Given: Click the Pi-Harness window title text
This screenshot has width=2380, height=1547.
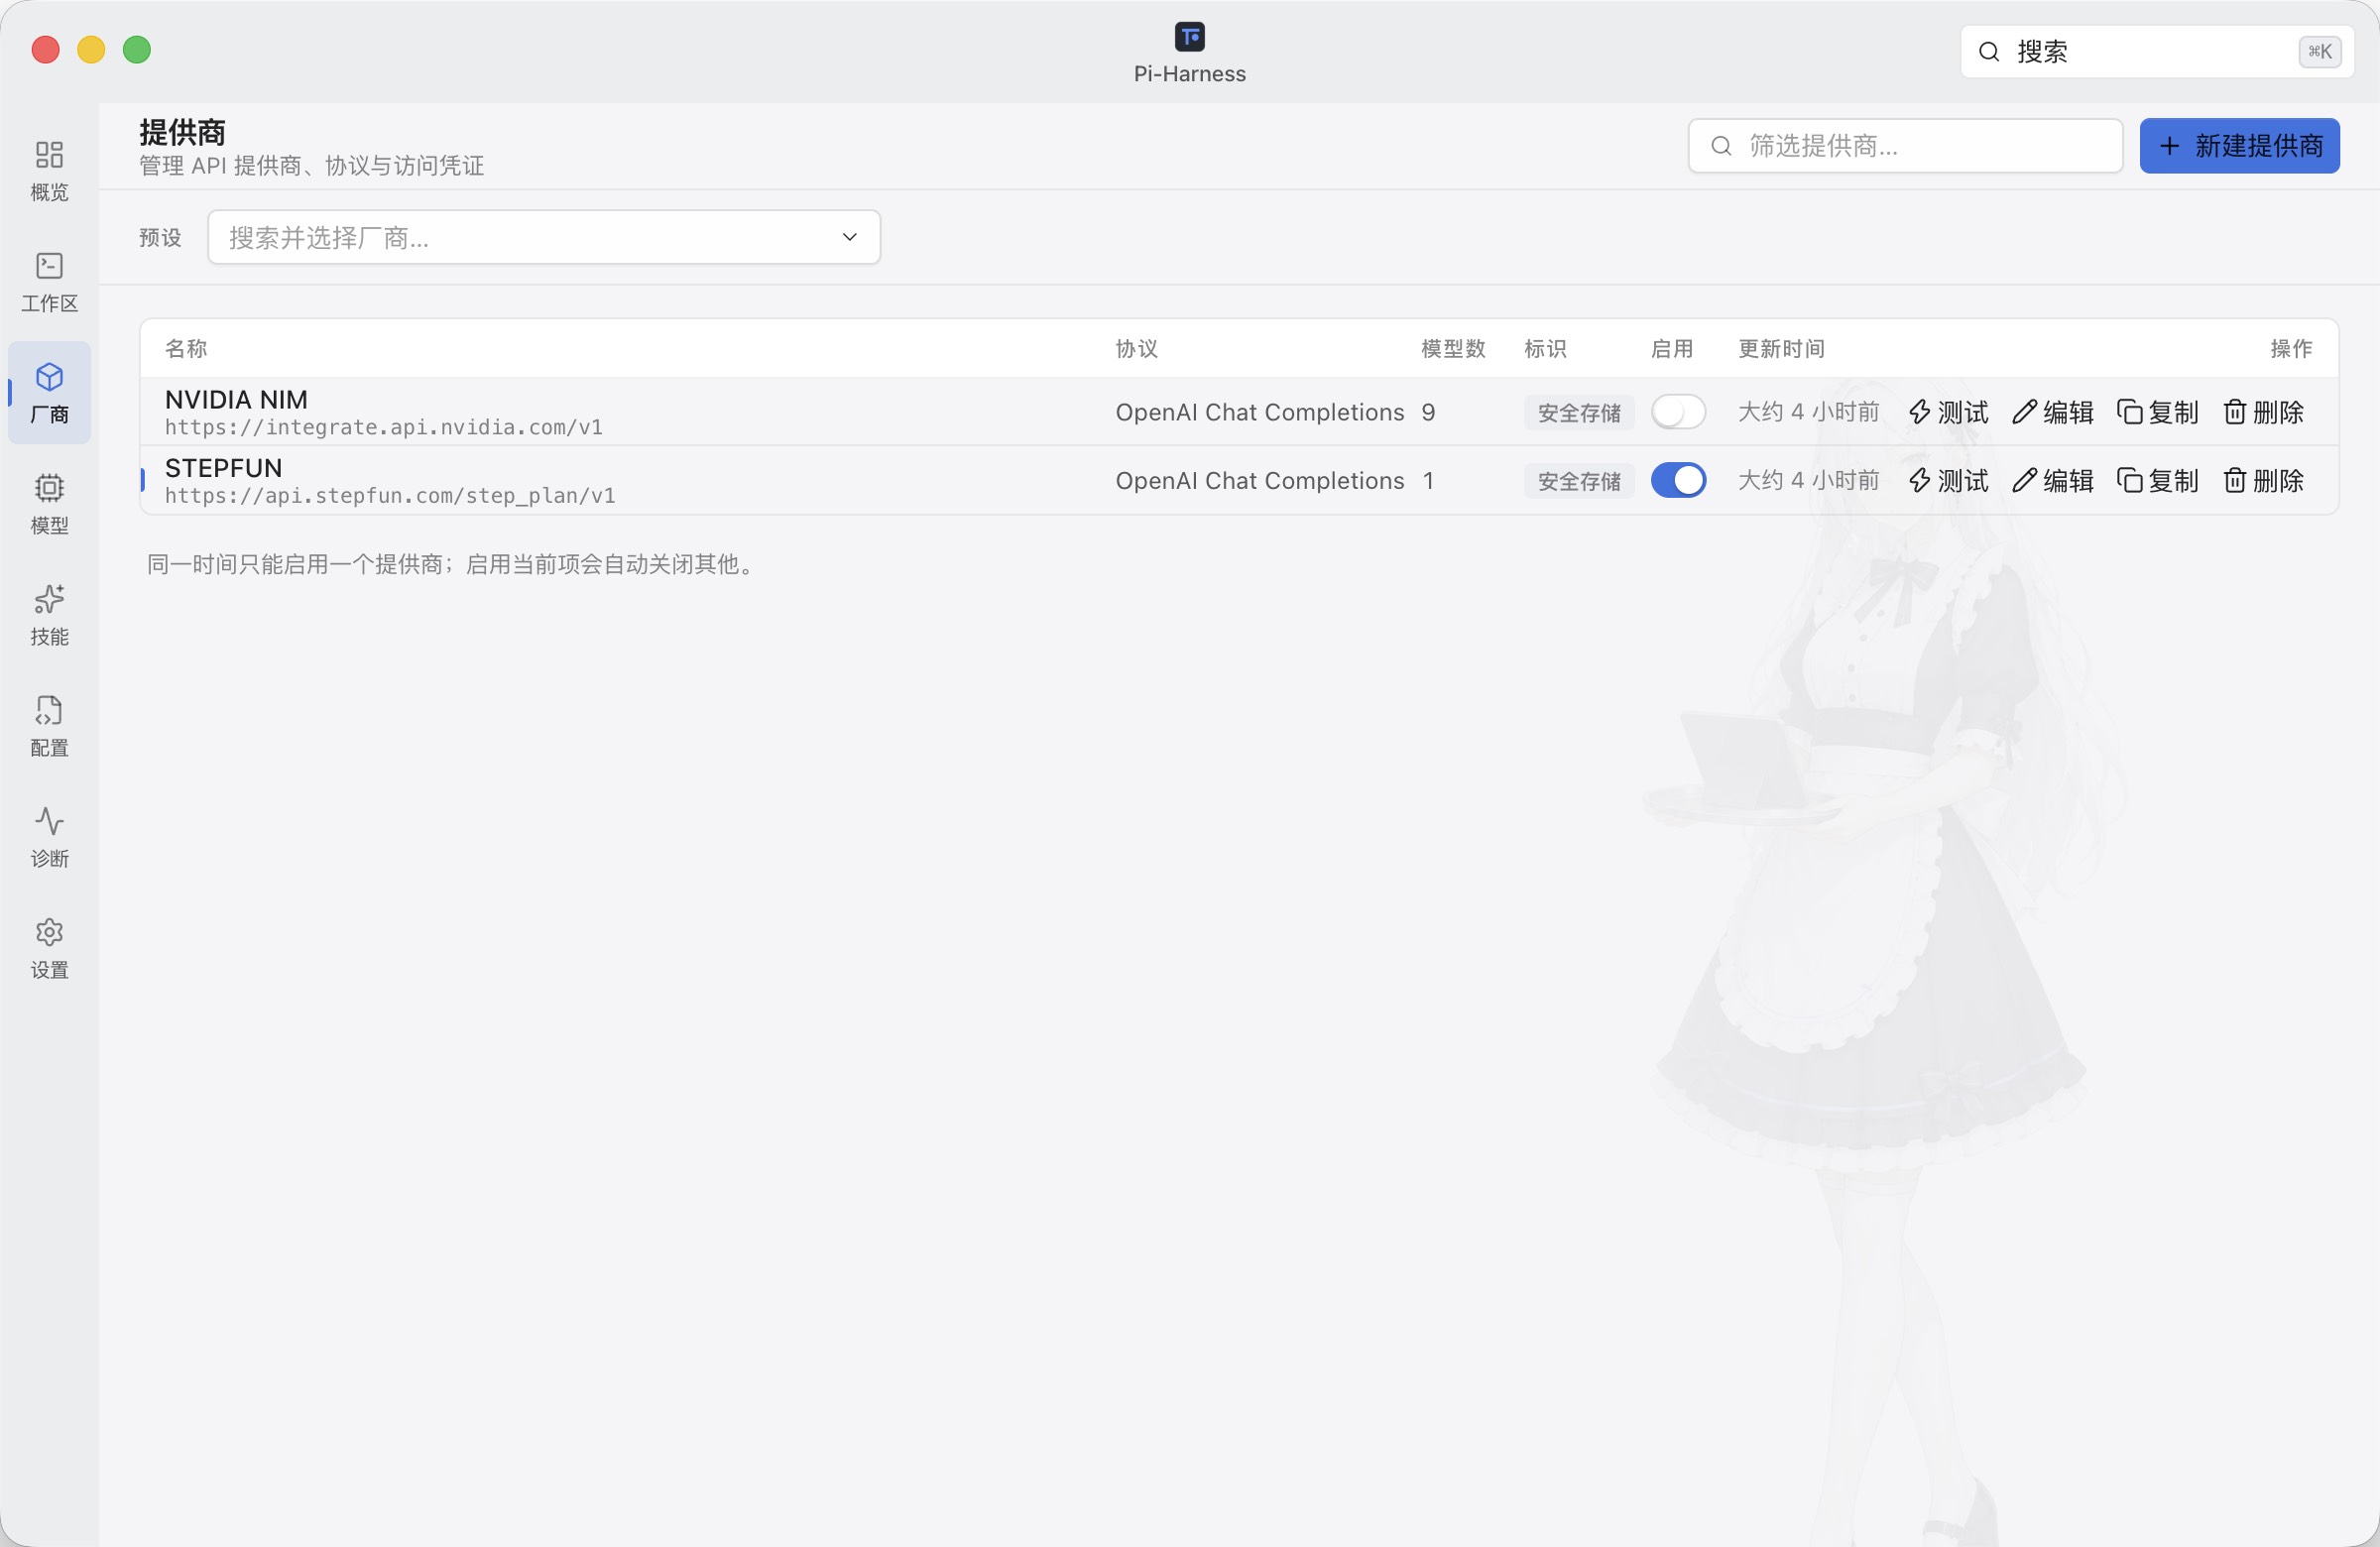Looking at the screenshot, I should [x=1189, y=74].
